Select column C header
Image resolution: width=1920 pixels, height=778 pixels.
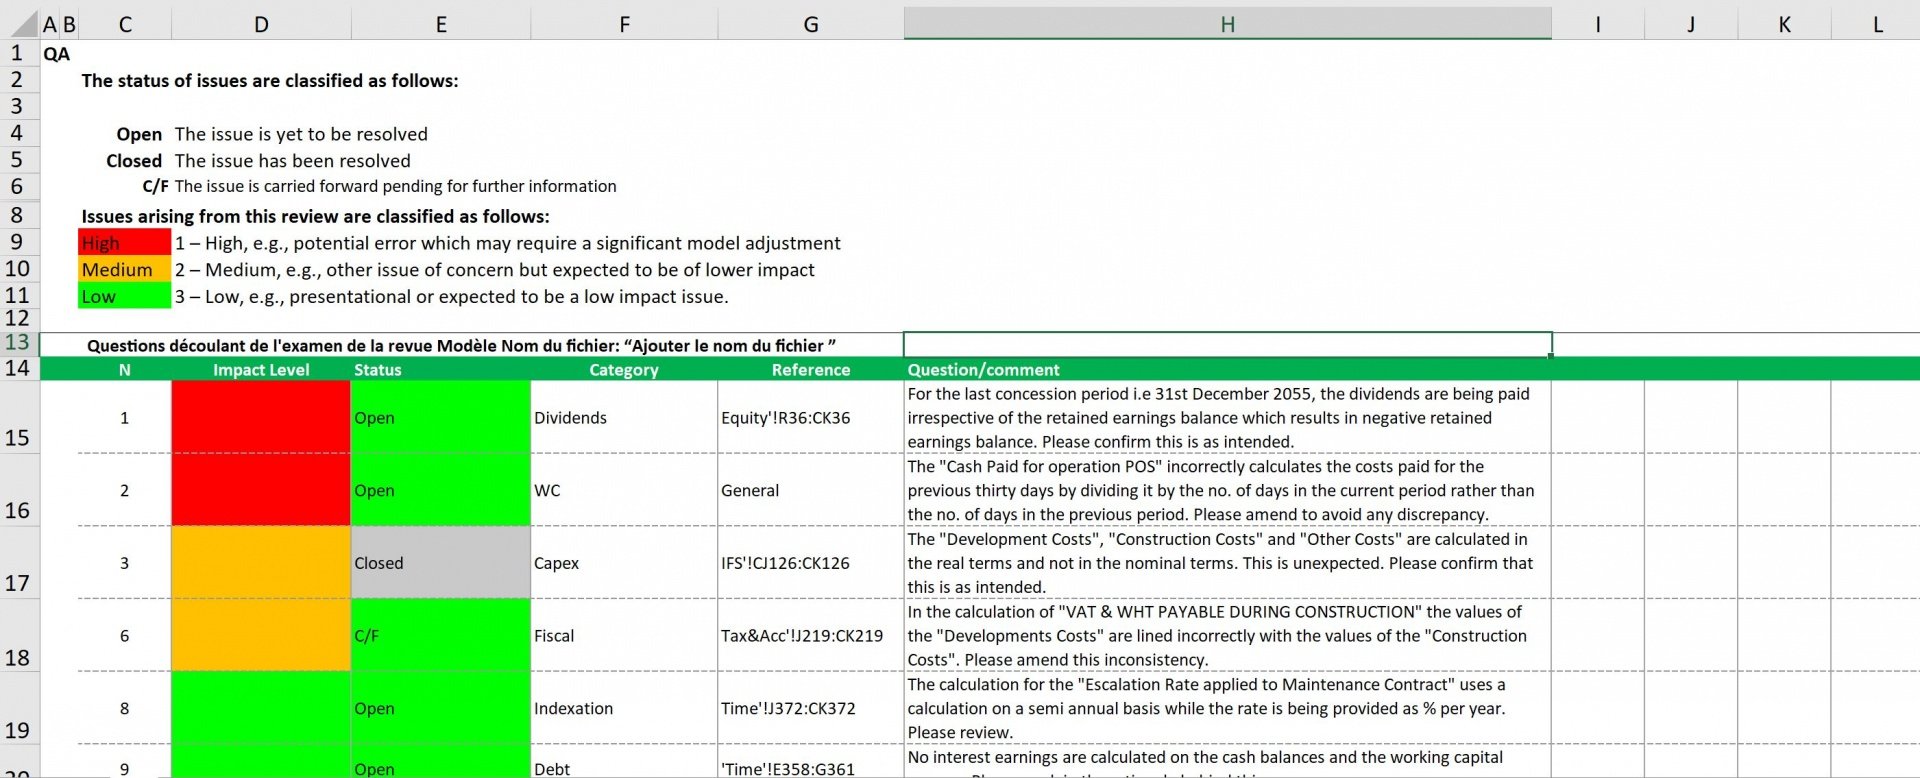tap(125, 24)
